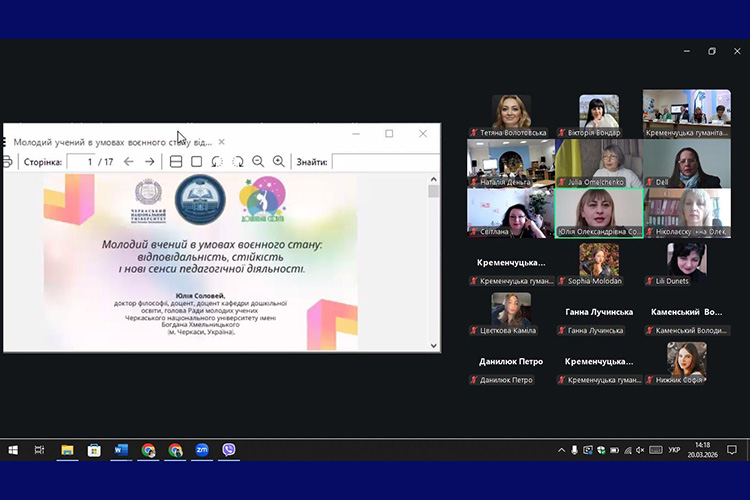Image resolution: width=750 pixels, height=500 pixels.
Task: Select continuous scroll page view icon
Action: point(176,162)
